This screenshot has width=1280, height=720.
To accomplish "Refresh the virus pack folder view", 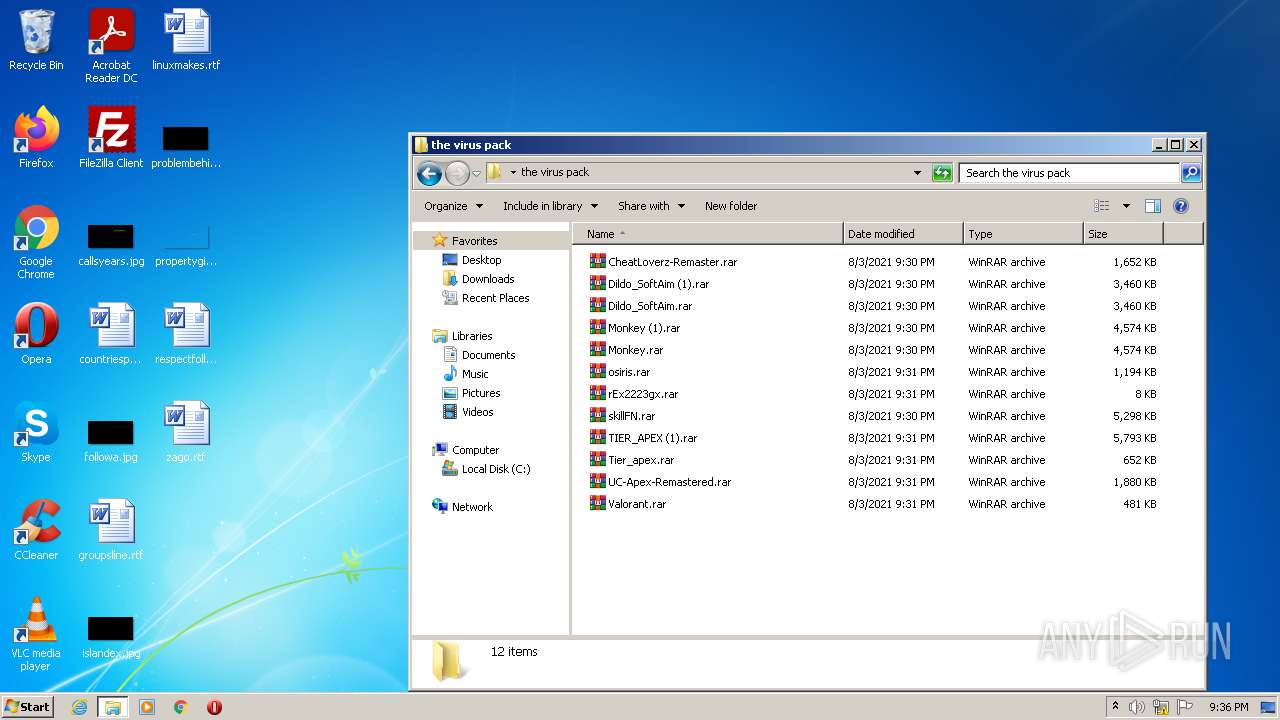I will [941, 173].
